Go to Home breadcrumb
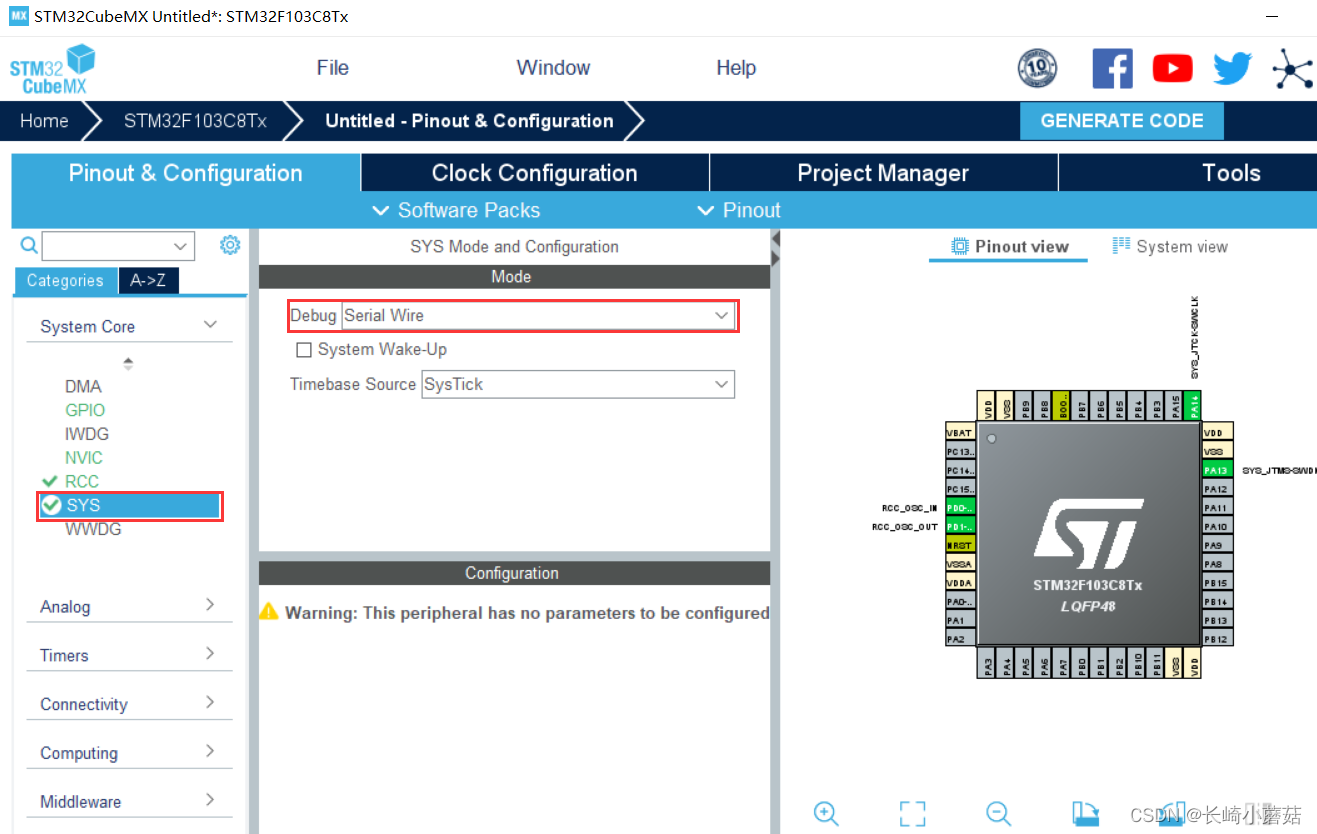 click(45, 121)
